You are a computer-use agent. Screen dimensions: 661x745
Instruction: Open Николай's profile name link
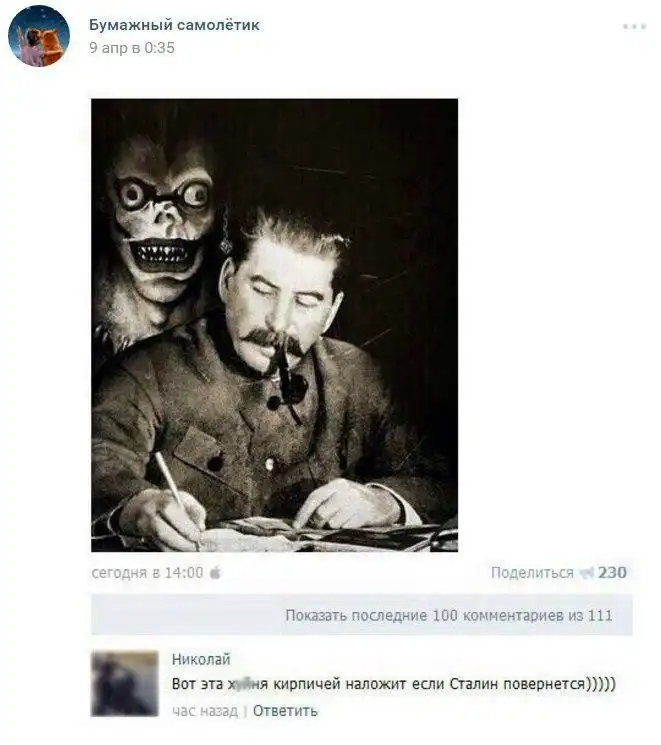(x=201, y=659)
